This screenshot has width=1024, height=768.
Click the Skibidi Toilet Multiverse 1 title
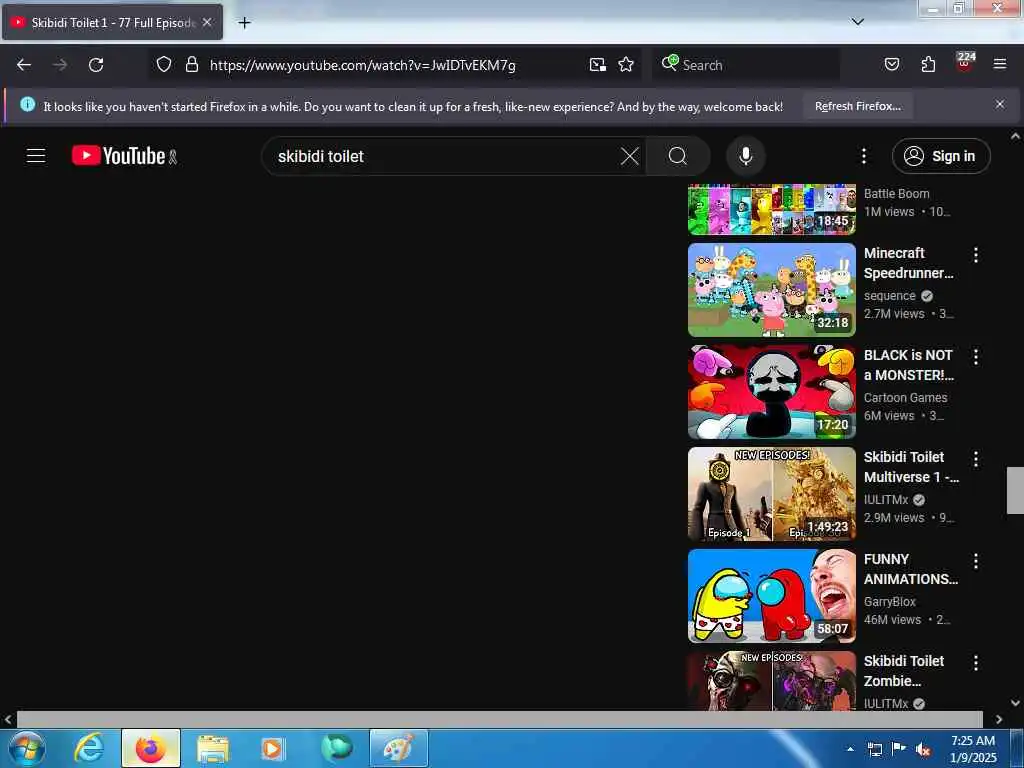click(x=911, y=467)
